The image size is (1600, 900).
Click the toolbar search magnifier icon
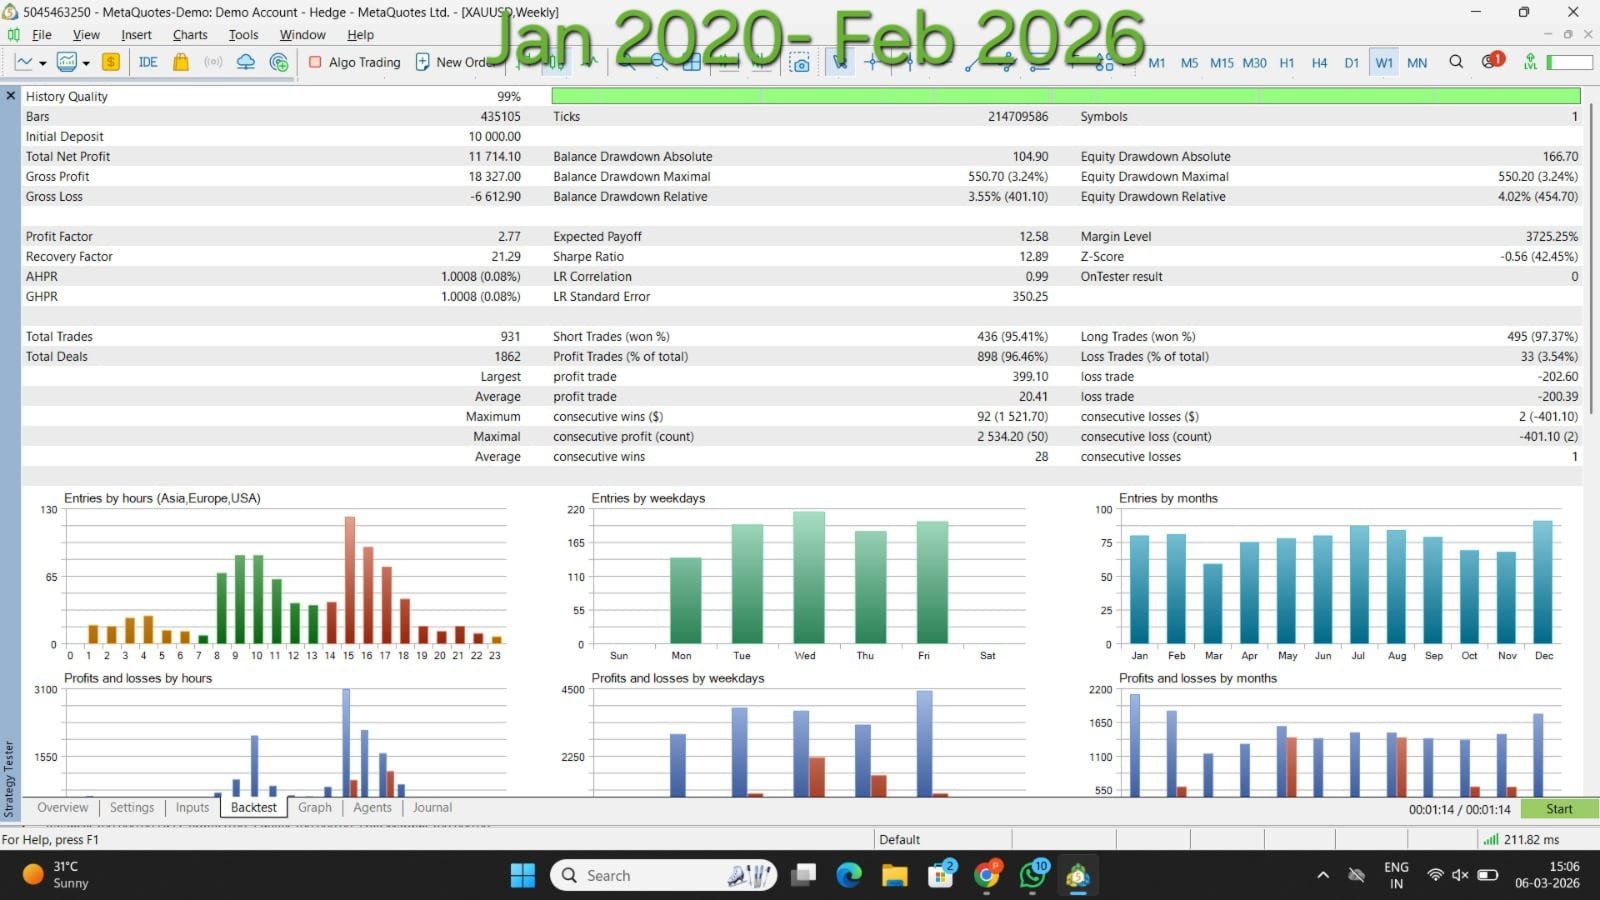pyautogui.click(x=1456, y=62)
